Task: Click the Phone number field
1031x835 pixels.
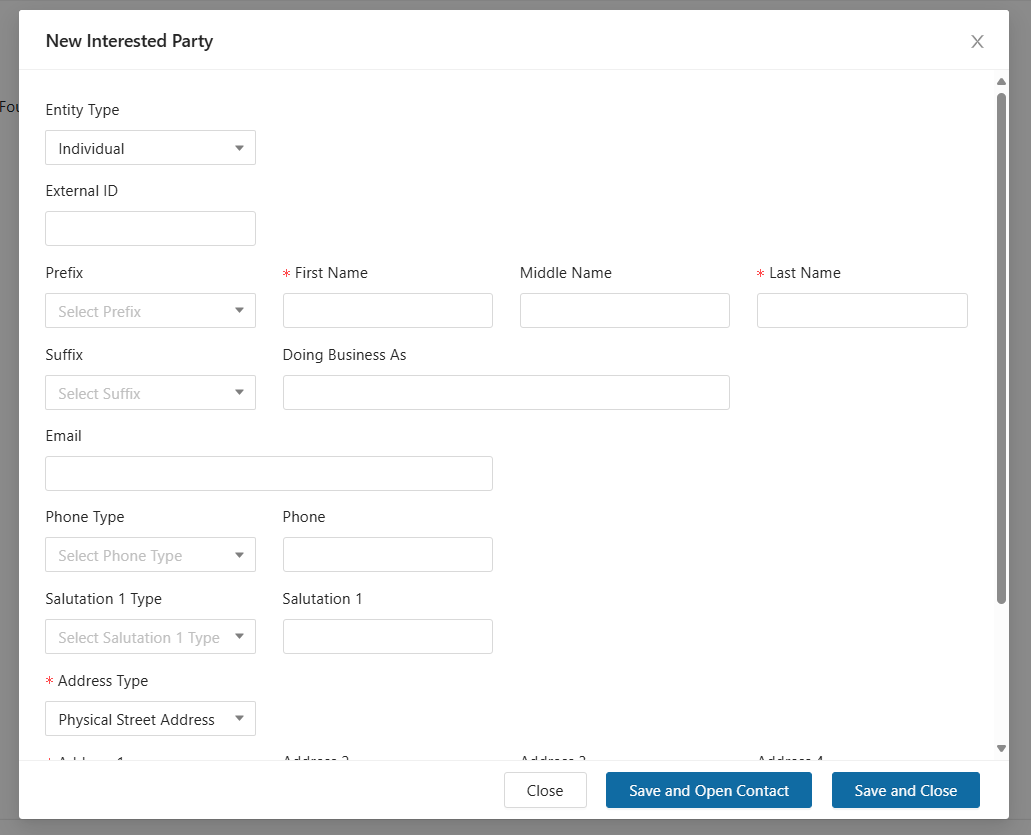Action: 388,555
